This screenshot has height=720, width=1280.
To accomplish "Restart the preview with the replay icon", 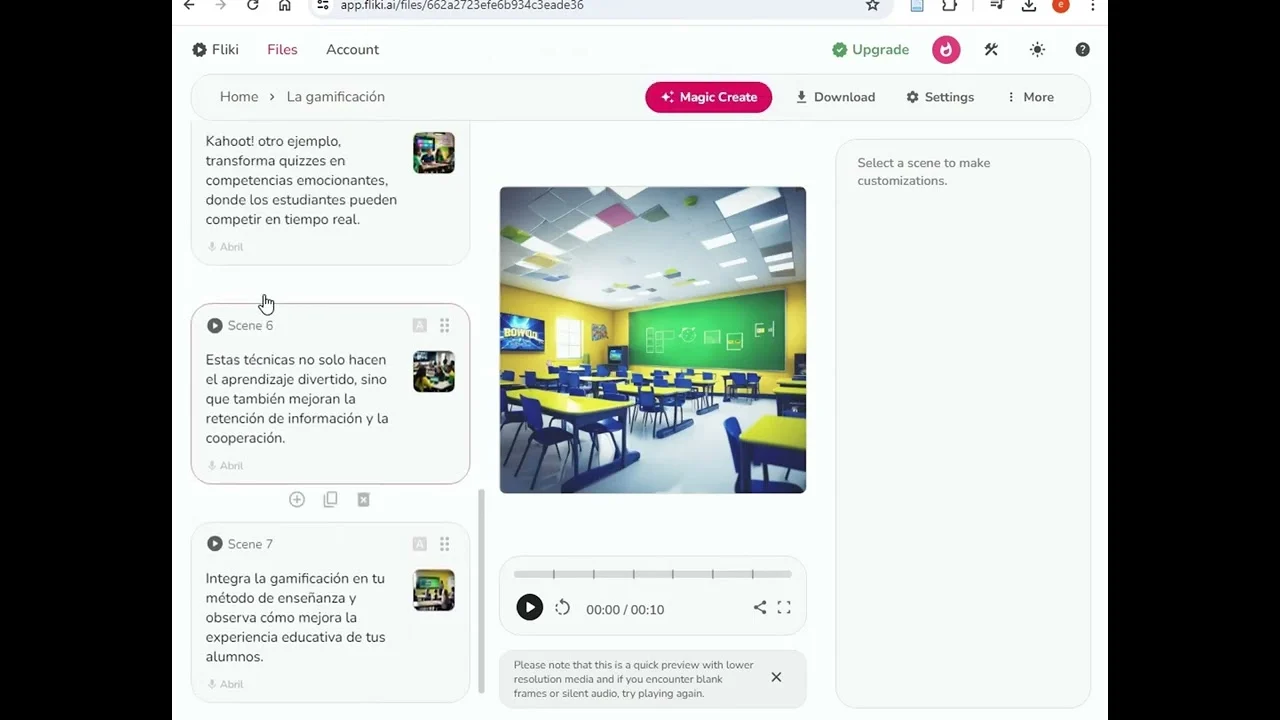I will (x=563, y=608).
